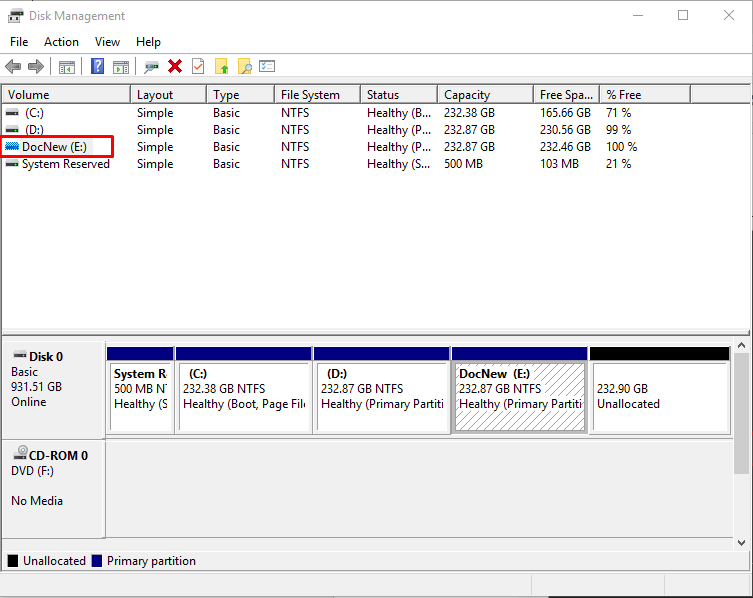Click the Disk Management title bar icon
The width and height of the screenshot is (753, 598).
pyautogui.click(x=15, y=16)
